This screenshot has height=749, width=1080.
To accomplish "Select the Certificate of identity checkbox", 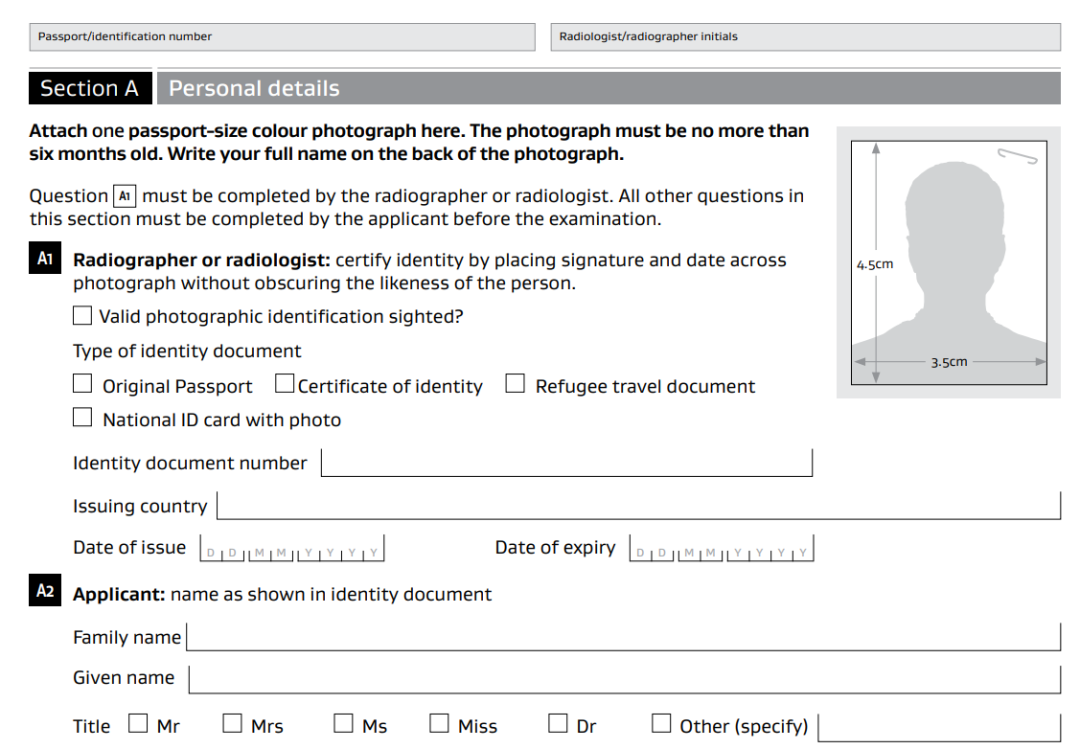I will coord(285,384).
